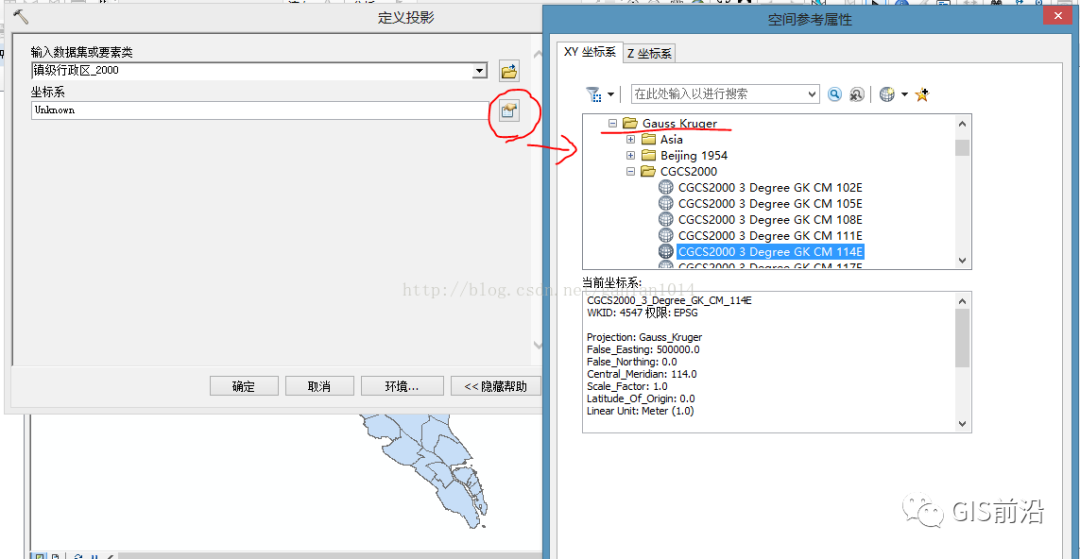This screenshot has width=1080, height=559.
Task: Select CGCS2000 3 Degree GK CM 108E
Action: click(x=770, y=220)
